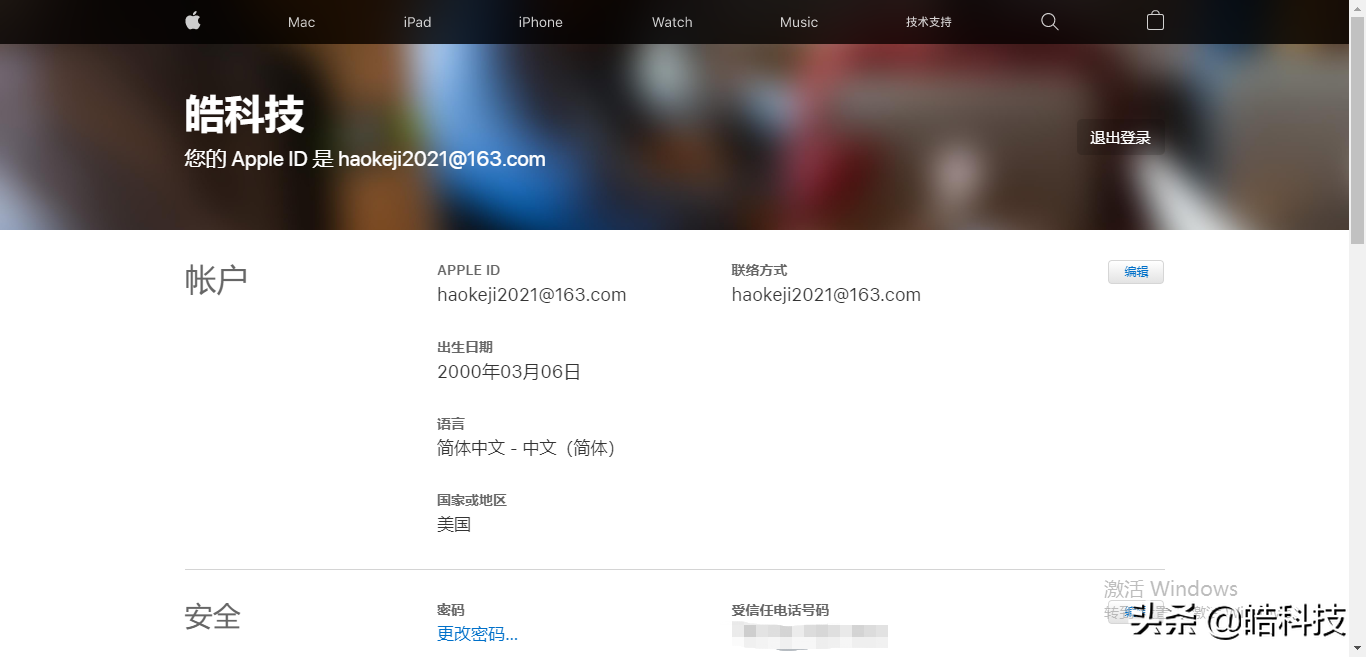
Task: Open the iPad menu item
Action: 417,22
